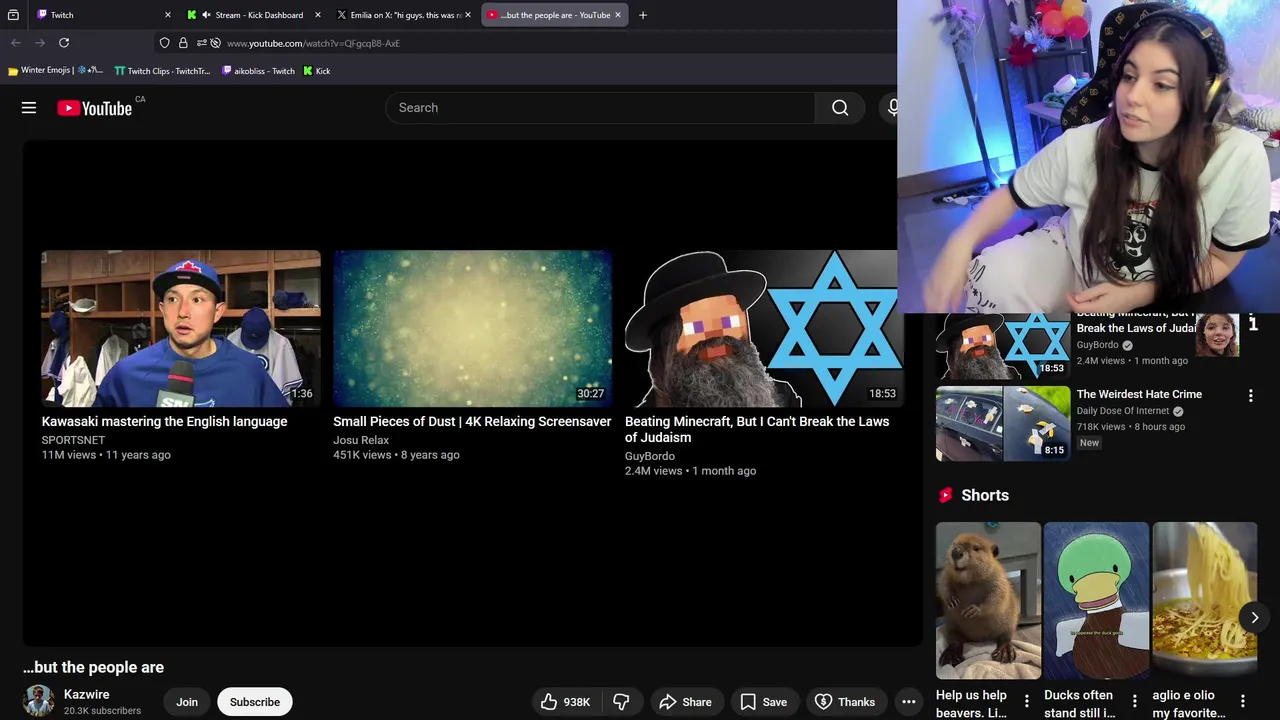Open Daily Dose Of Internet channel
The width and height of the screenshot is (1280, 720).
point(1123,411)
